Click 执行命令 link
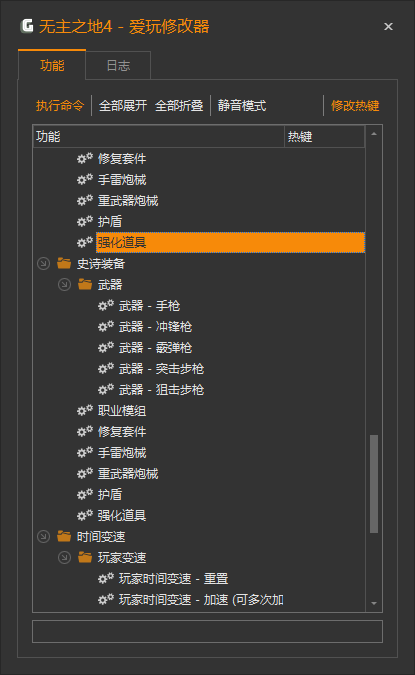Image resolution: width=415 pixels, height=675 pixels. pyautogui.click(x=60, y=105)
